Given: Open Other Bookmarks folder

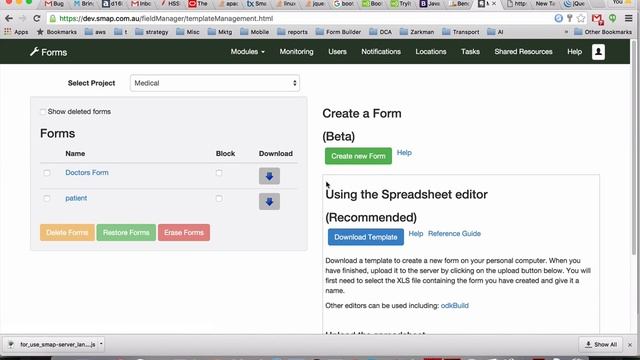Looking at the screenshot, I should [x=603, y=32].
